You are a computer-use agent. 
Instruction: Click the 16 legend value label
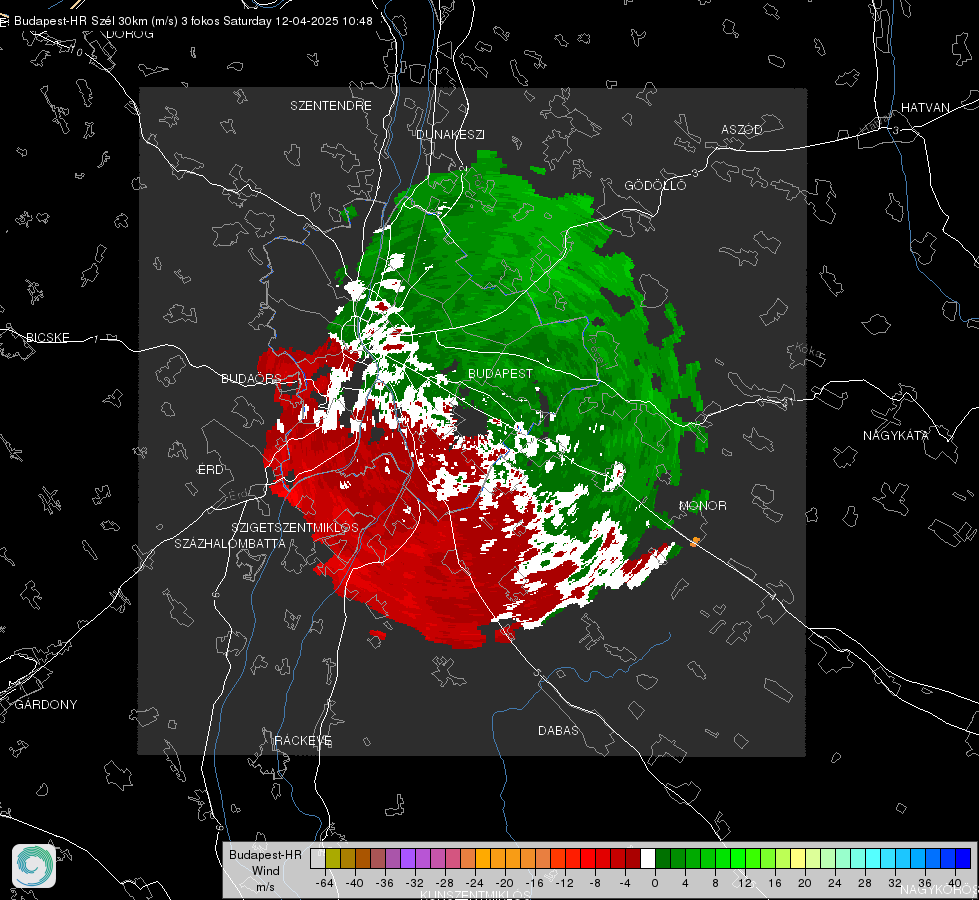click(x=775, y=883)
